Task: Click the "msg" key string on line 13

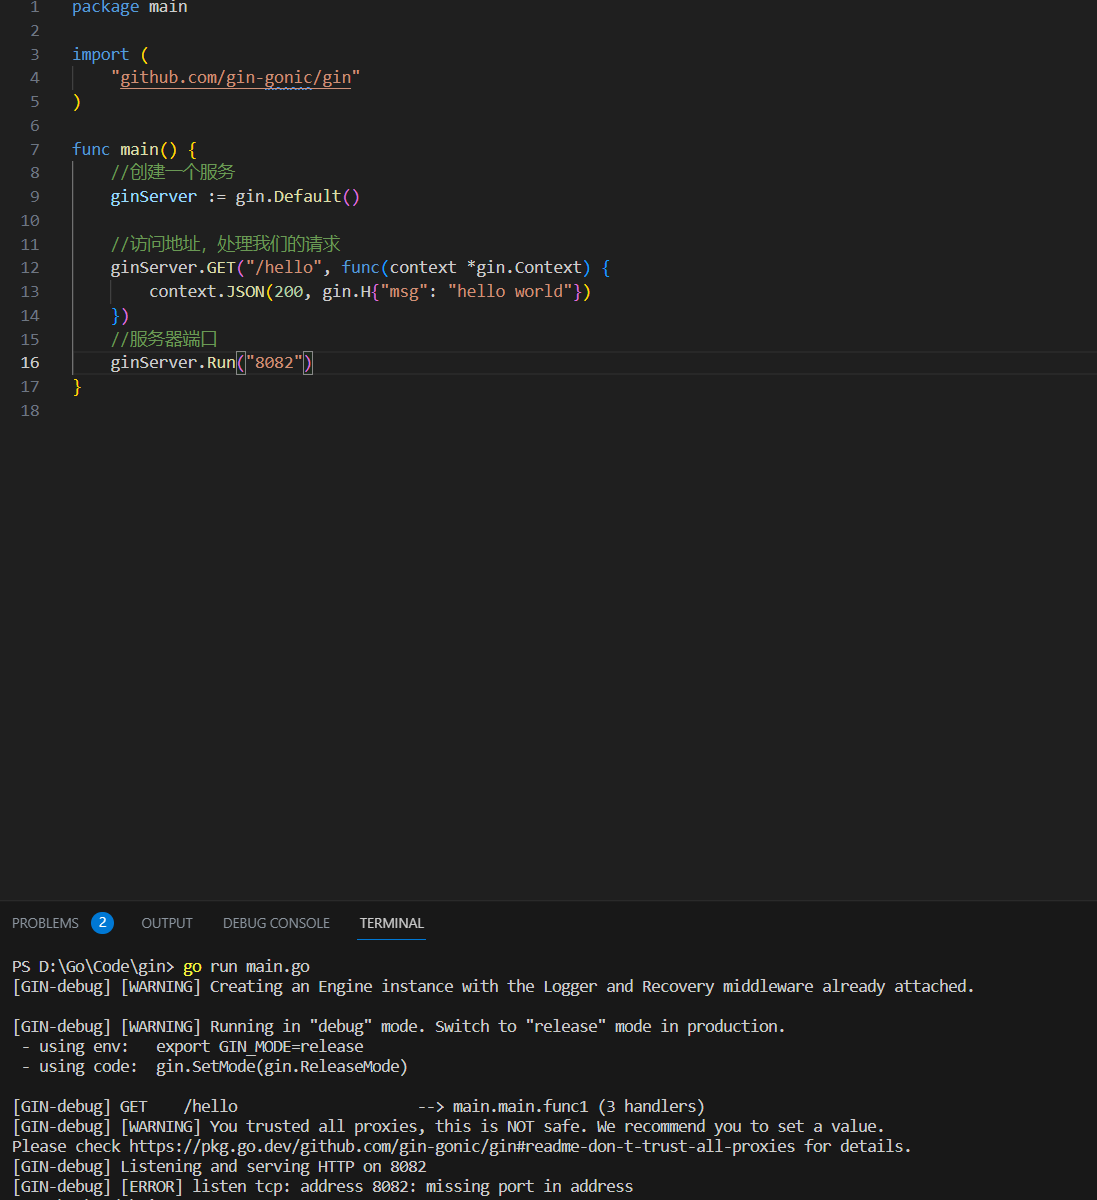Action: click(x=404, y=292)
